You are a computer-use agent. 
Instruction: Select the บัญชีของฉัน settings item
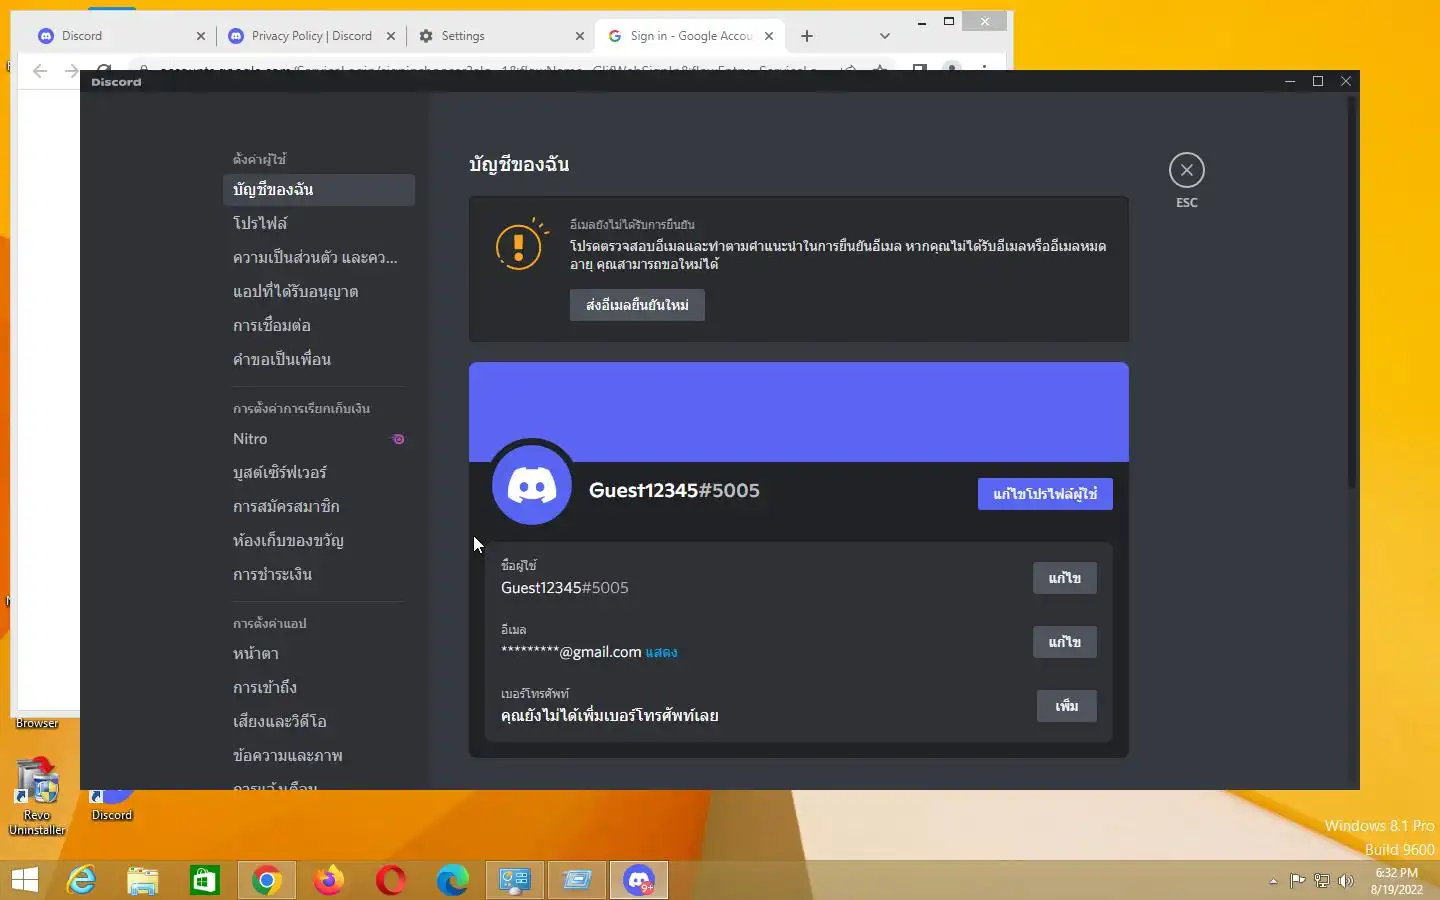[319, 190]
